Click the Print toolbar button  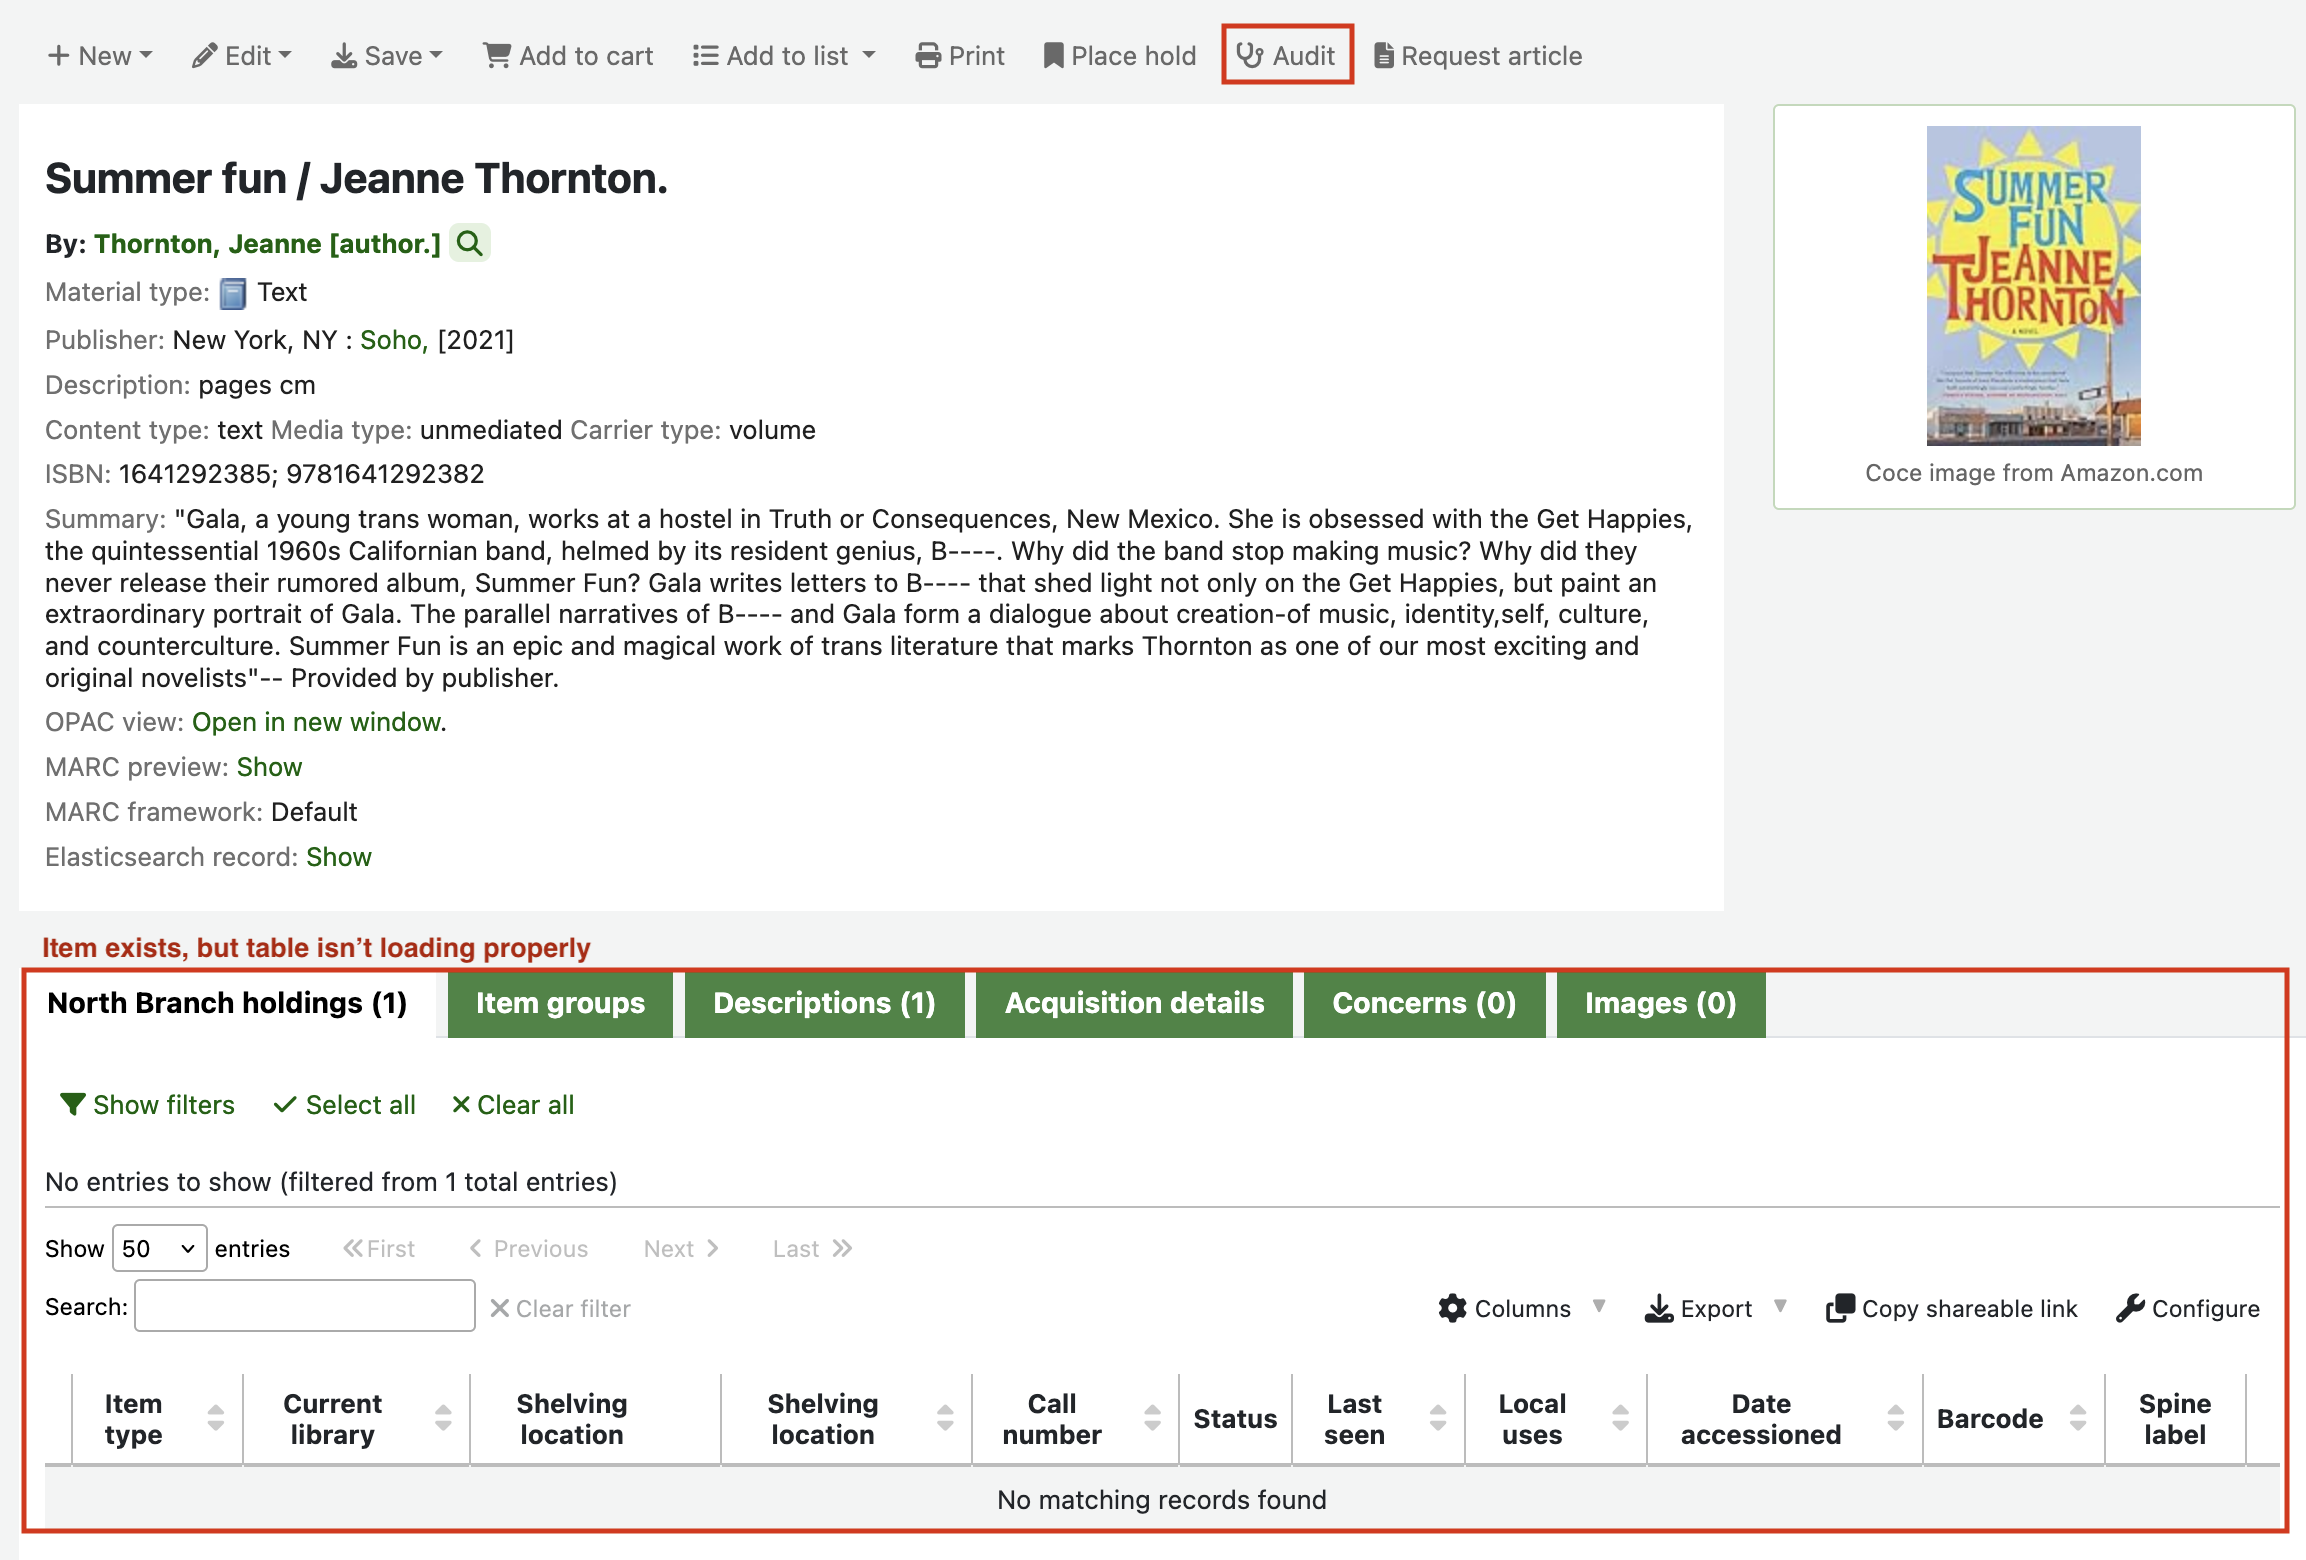click(959, 56)
